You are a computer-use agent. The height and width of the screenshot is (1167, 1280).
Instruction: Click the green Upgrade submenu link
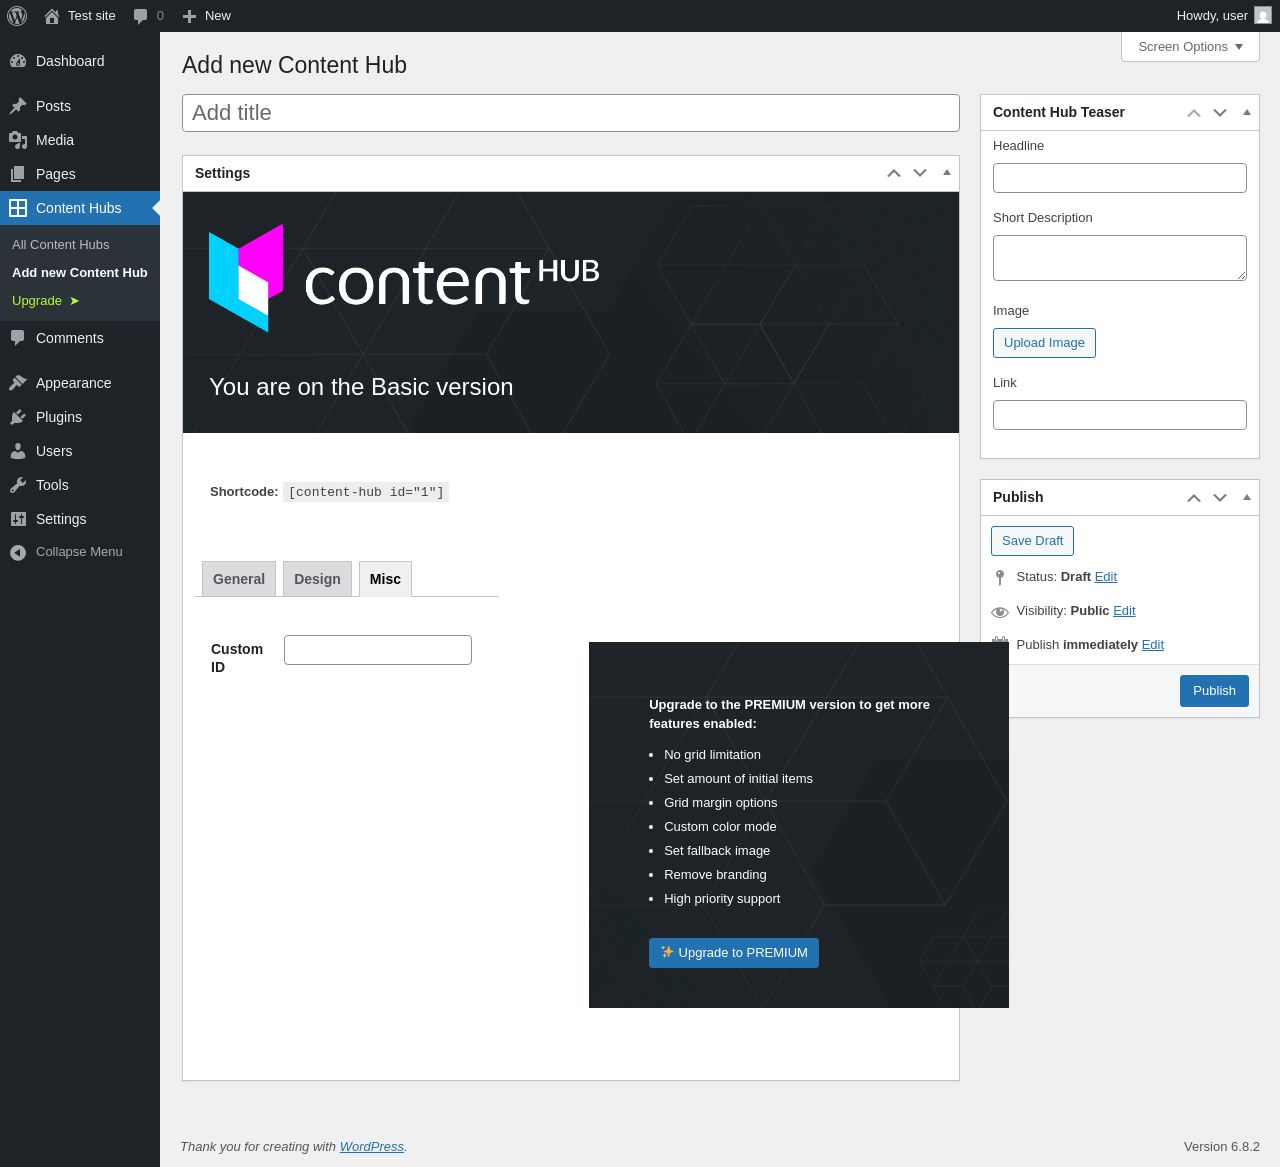pos(45,301)
